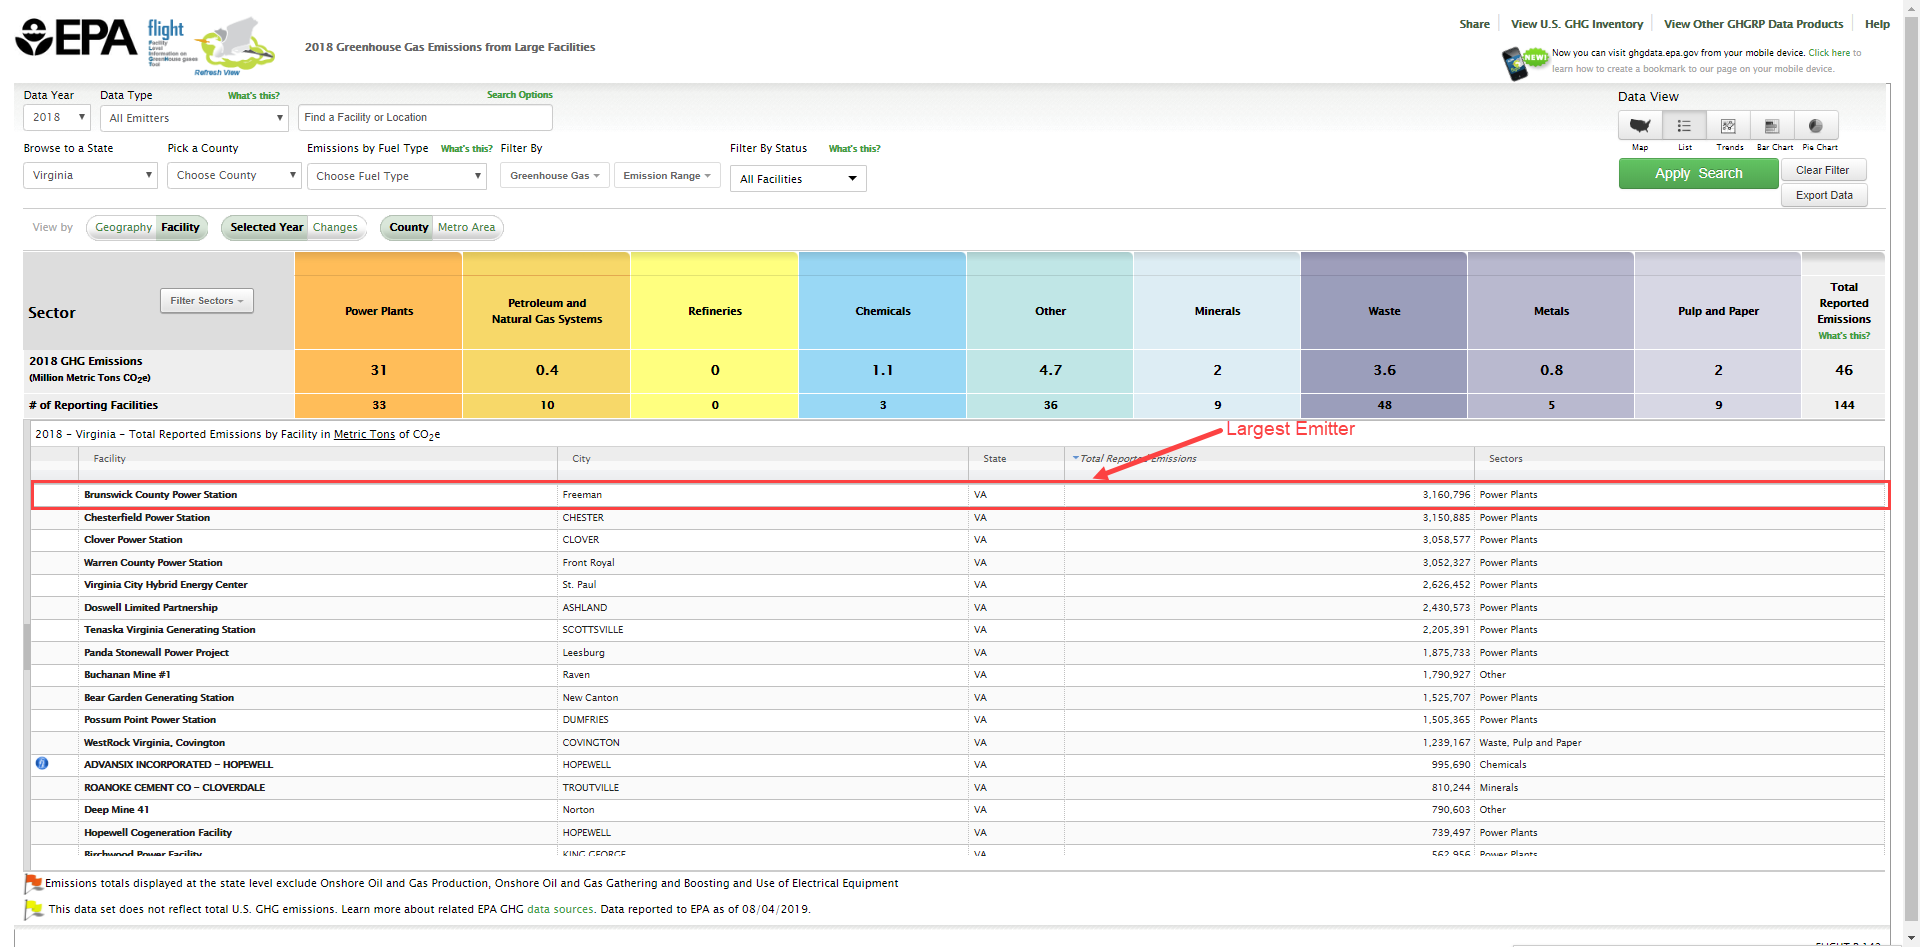Open Clover Power Station row
This screenshot has height=947, width=1920.
tap(133, 540)
